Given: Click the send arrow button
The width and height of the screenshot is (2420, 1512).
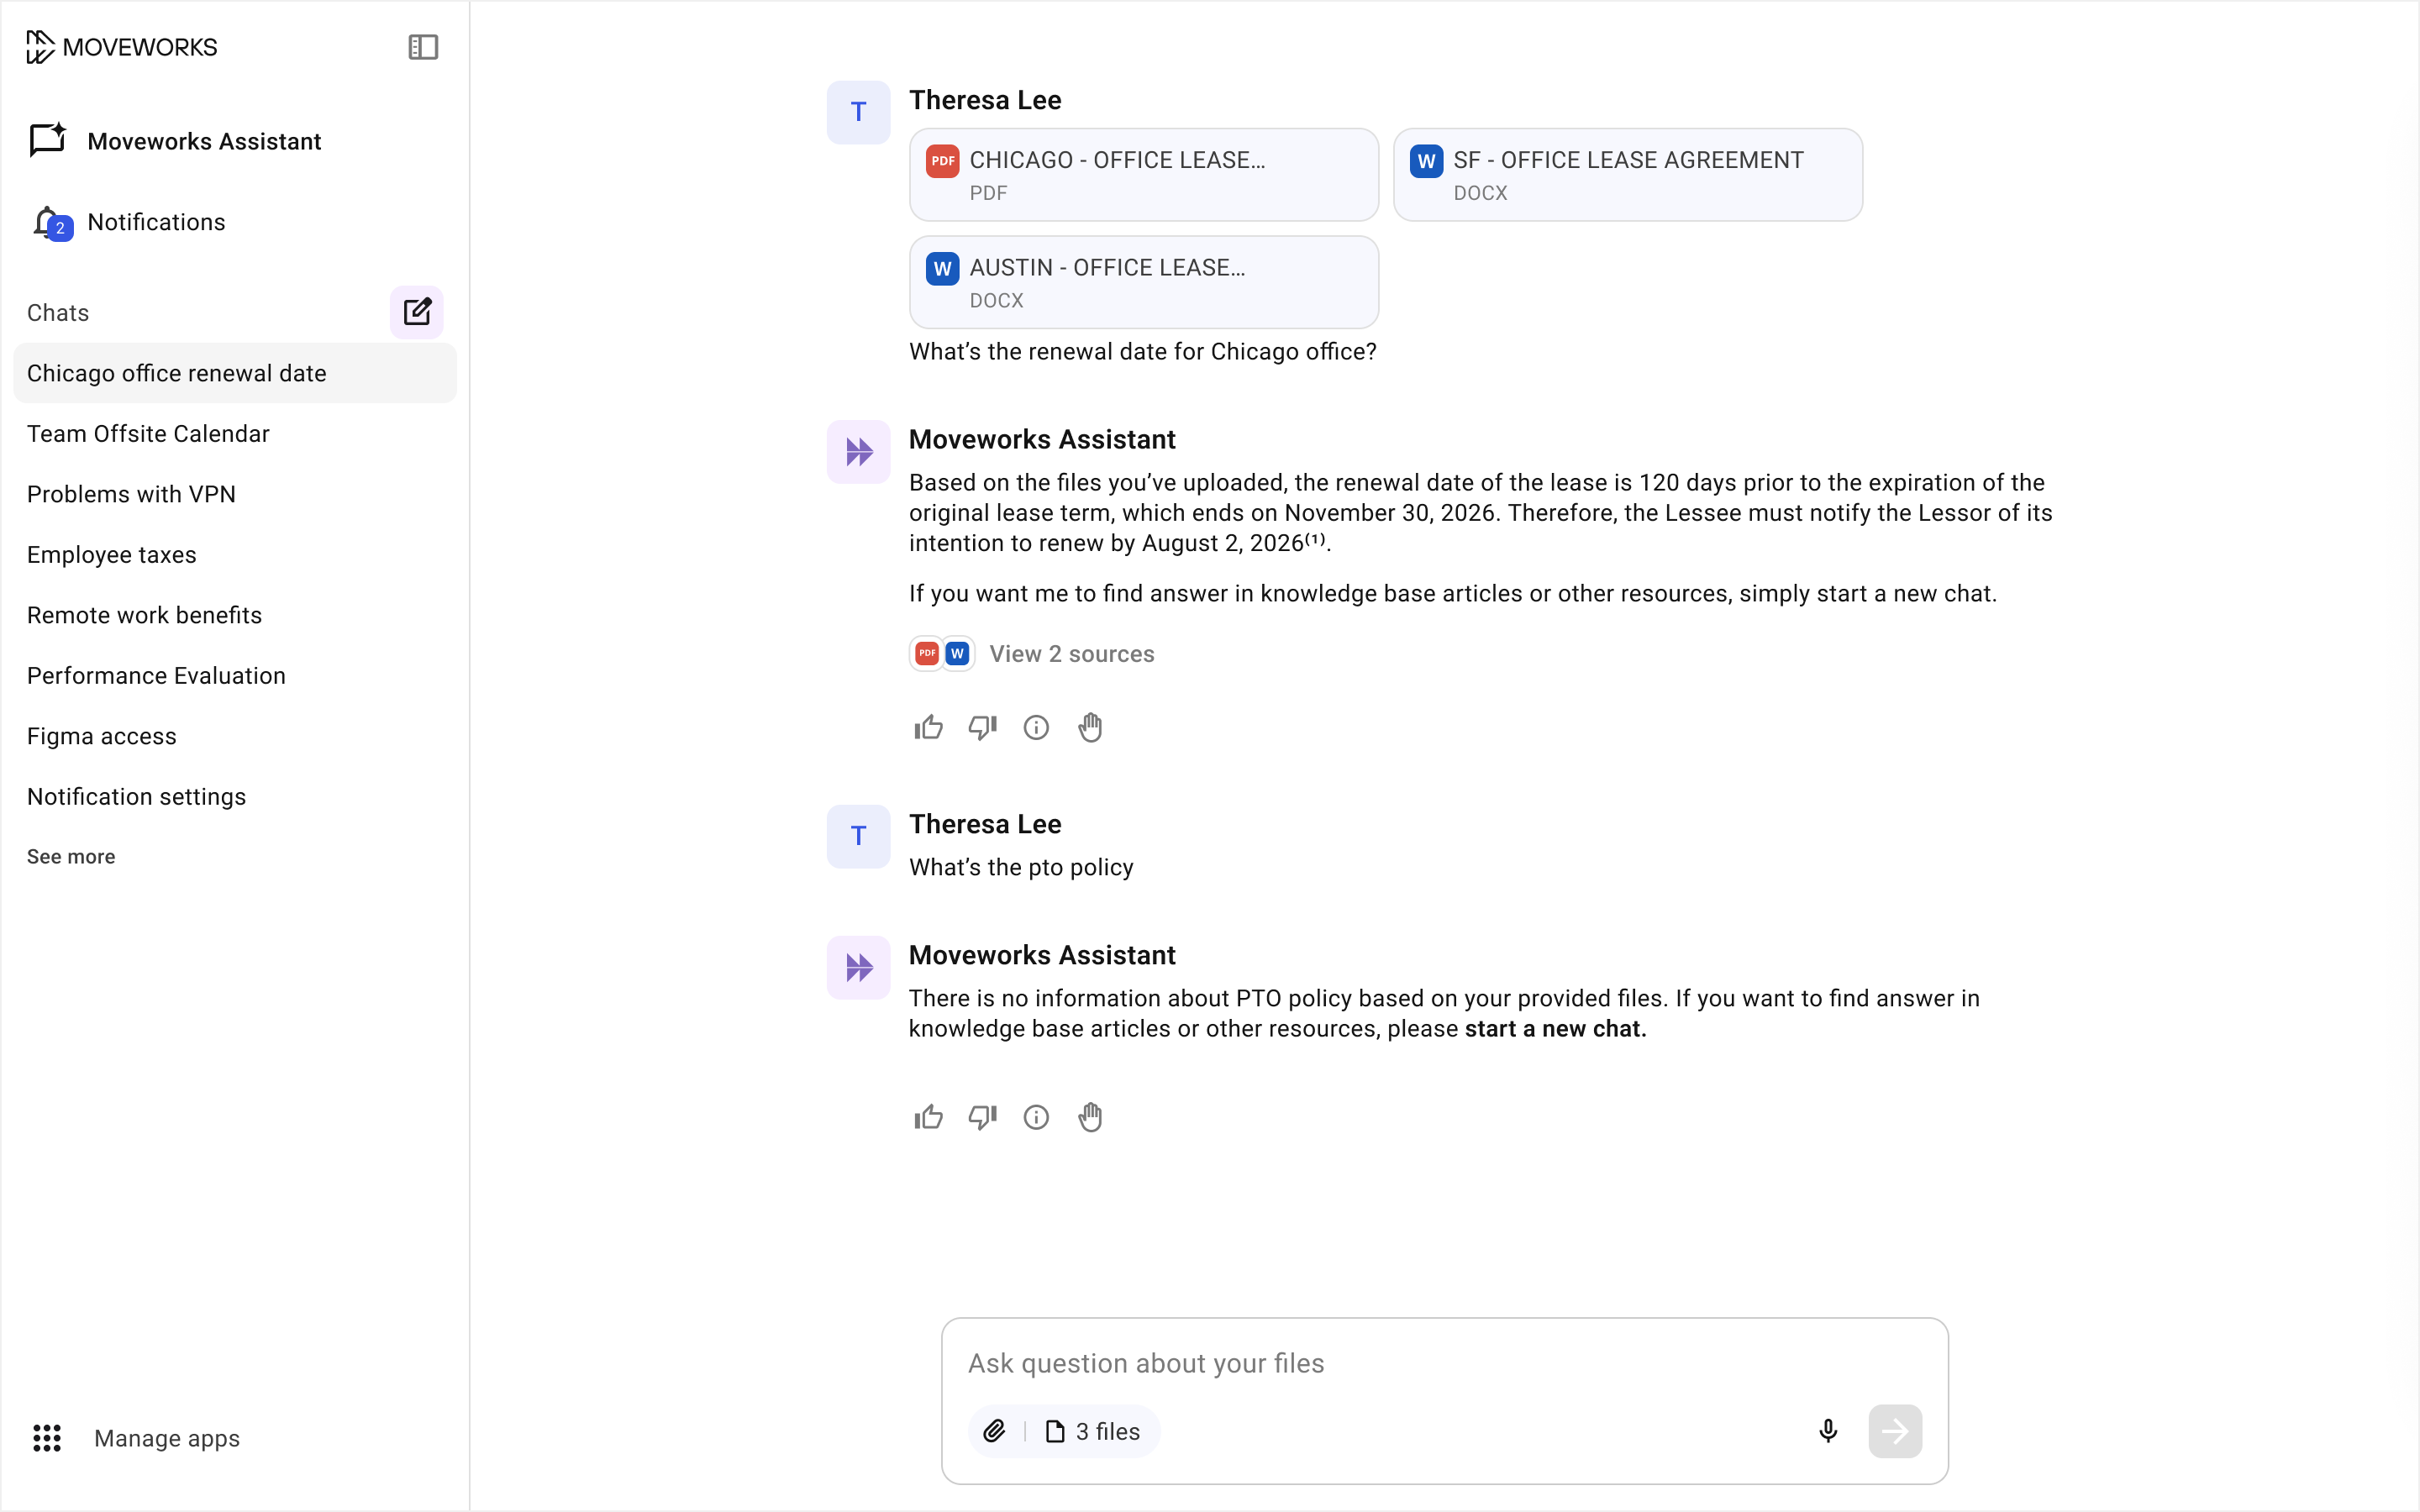Looking at the screenshot, I should tap(1894, 1431).
